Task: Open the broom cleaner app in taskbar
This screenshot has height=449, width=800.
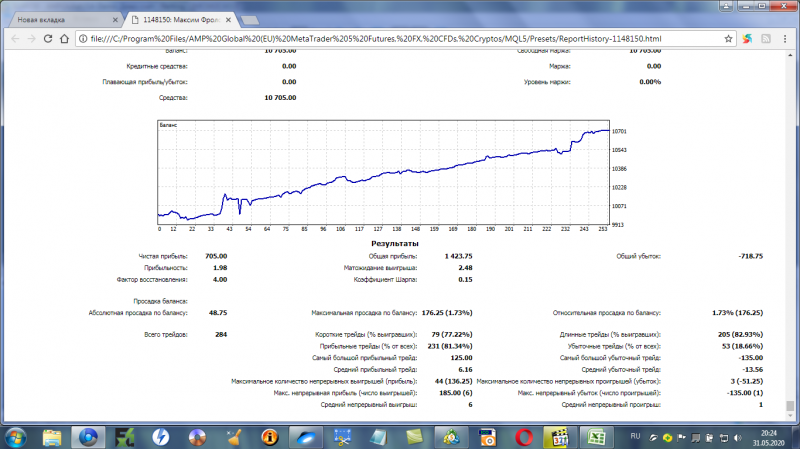Action: pyautogui.click(x=234, y=438)
